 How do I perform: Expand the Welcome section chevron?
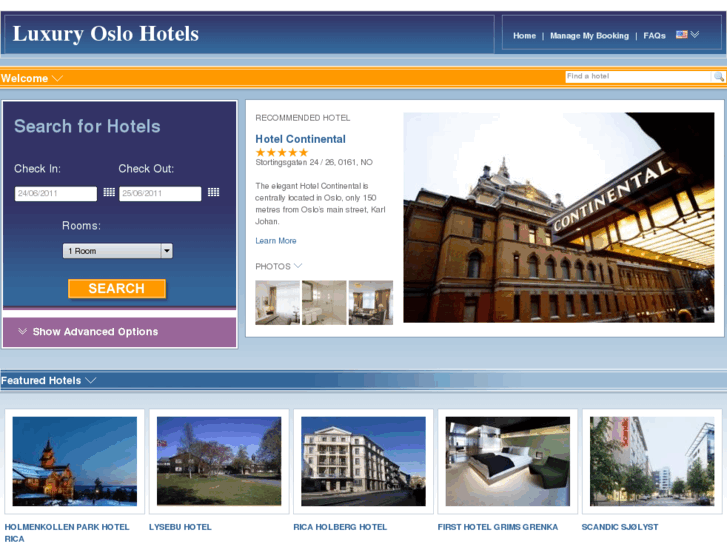pos(57,78)
